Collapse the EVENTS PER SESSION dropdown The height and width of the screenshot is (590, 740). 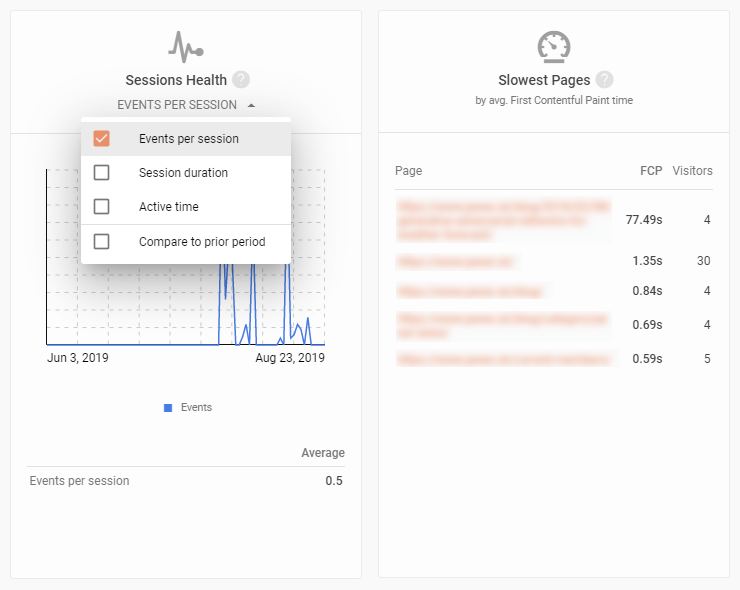[186, 105]
